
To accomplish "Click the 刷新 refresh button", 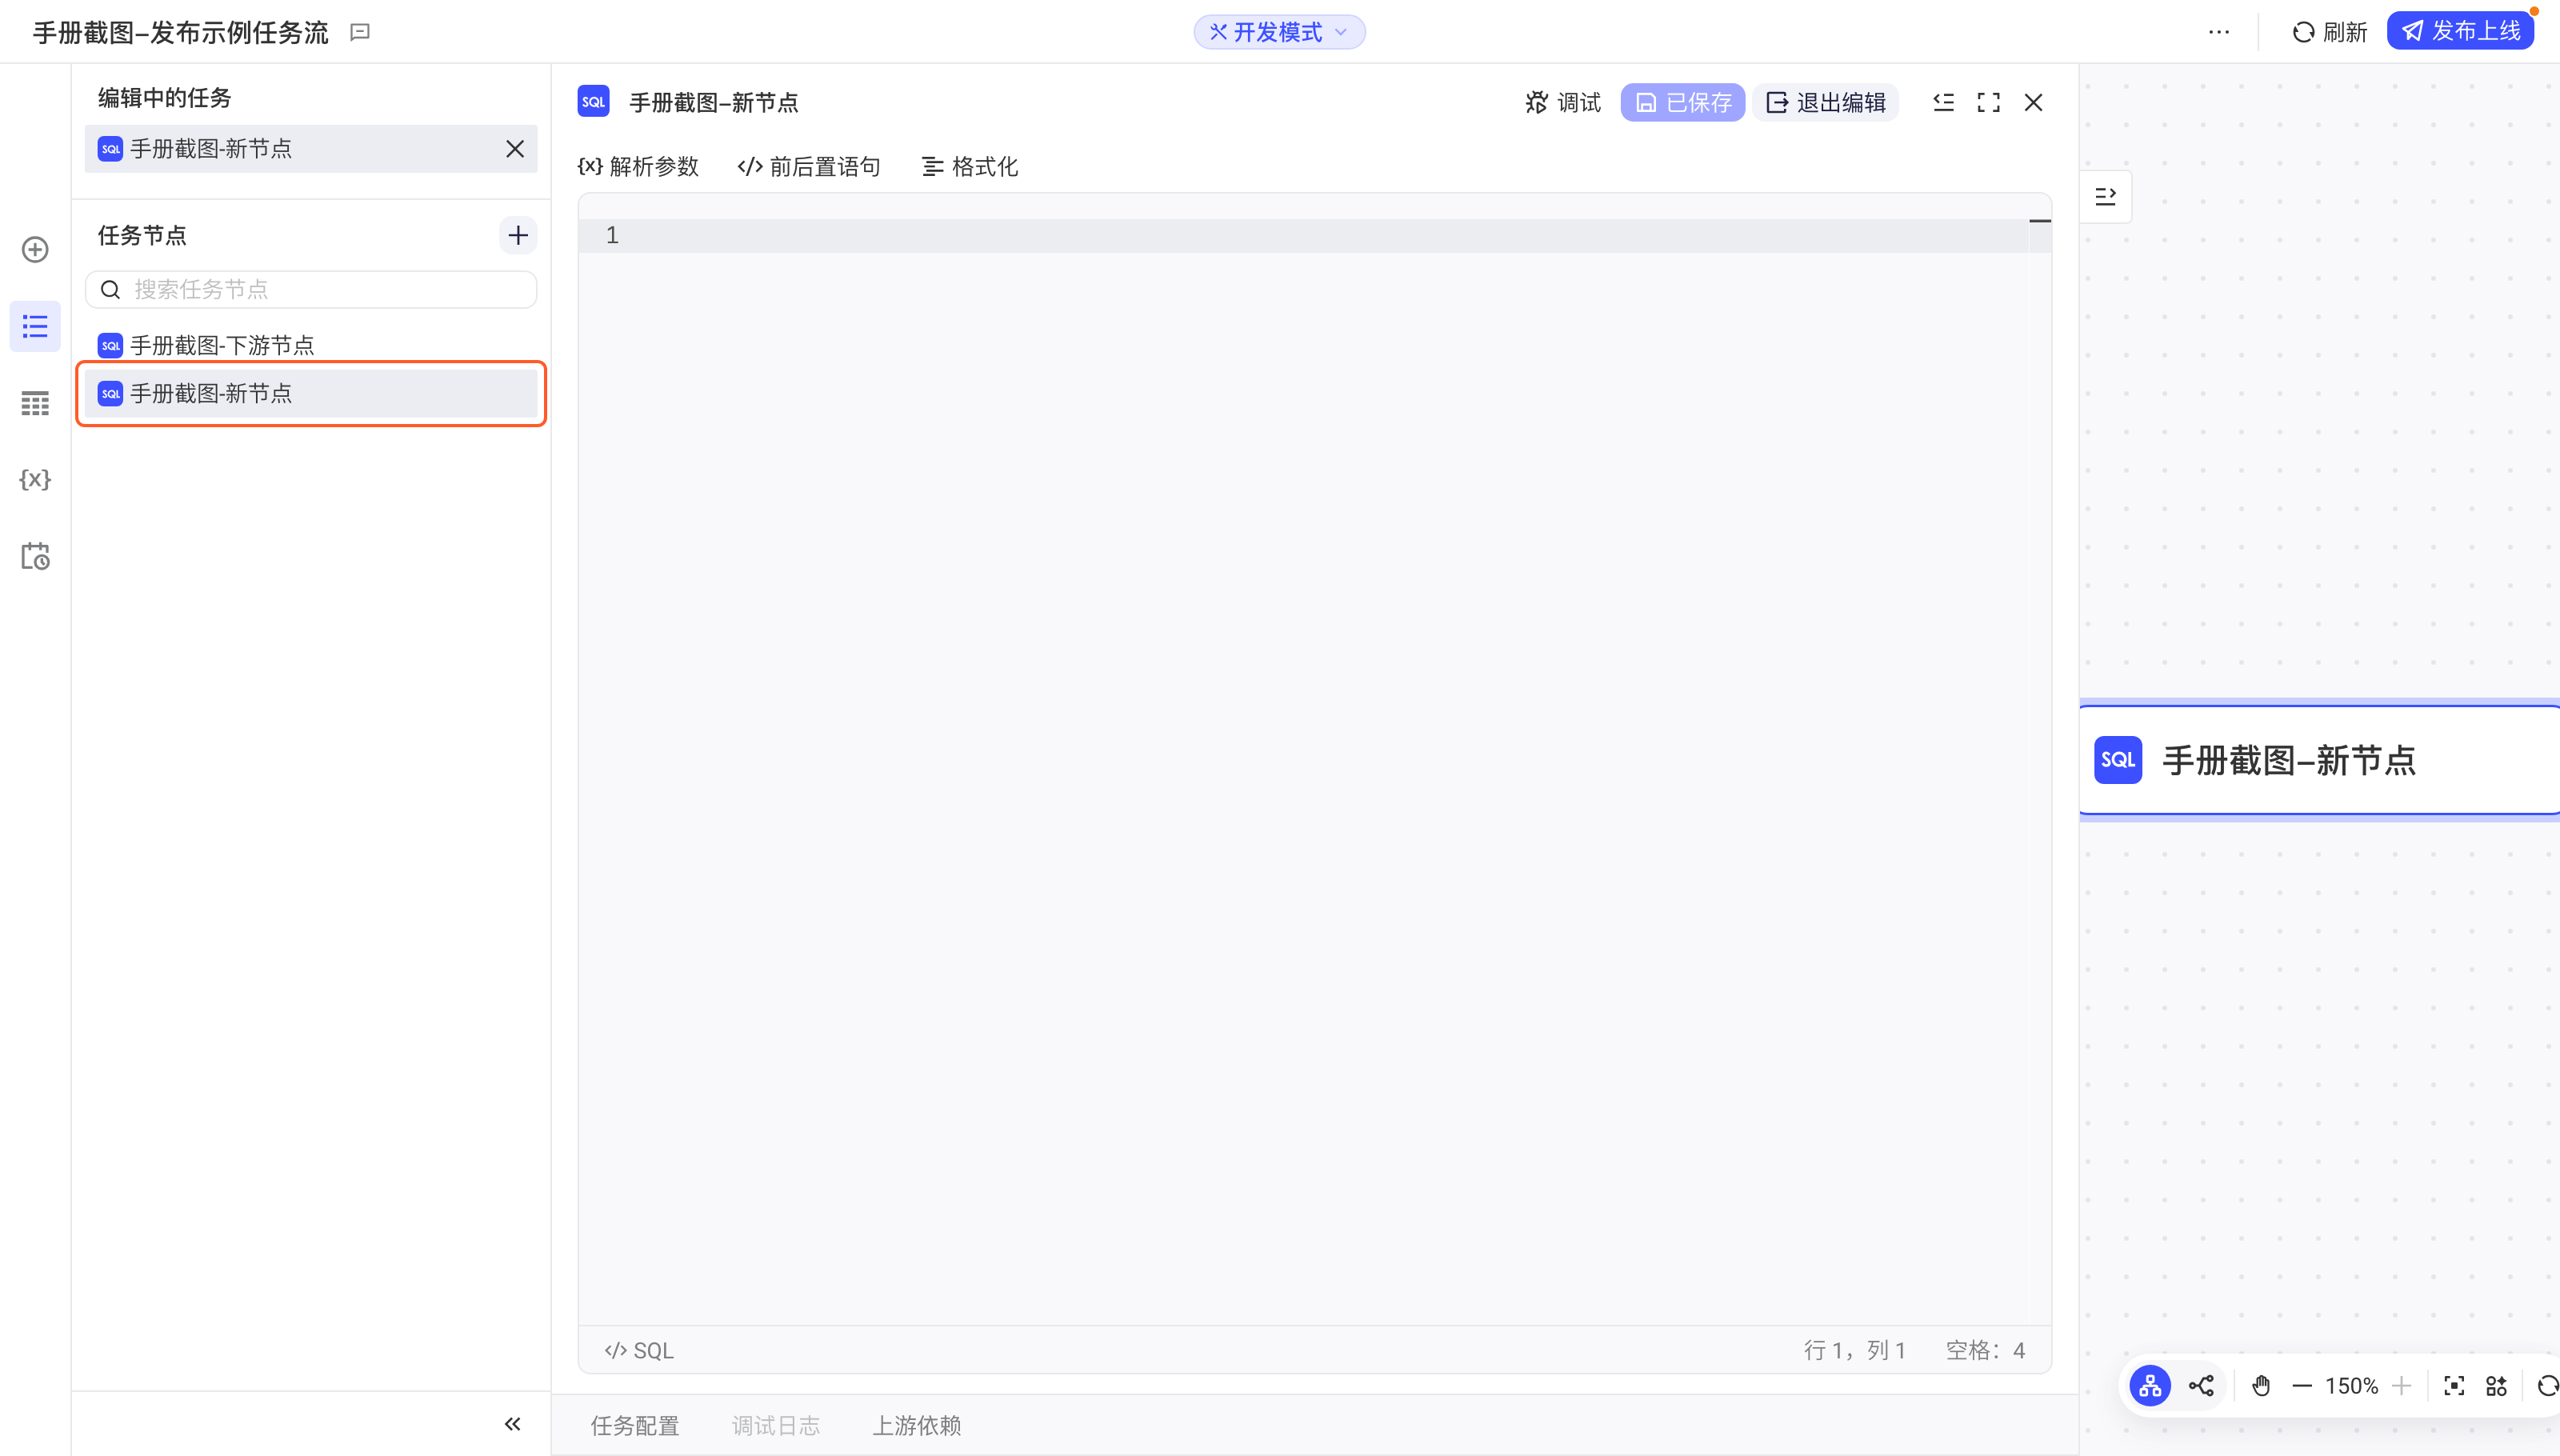I will point(2329,32).
